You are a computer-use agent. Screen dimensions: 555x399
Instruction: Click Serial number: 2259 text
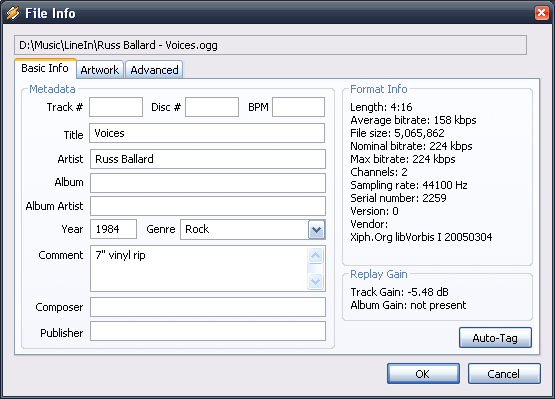click(x=398, y=198)
